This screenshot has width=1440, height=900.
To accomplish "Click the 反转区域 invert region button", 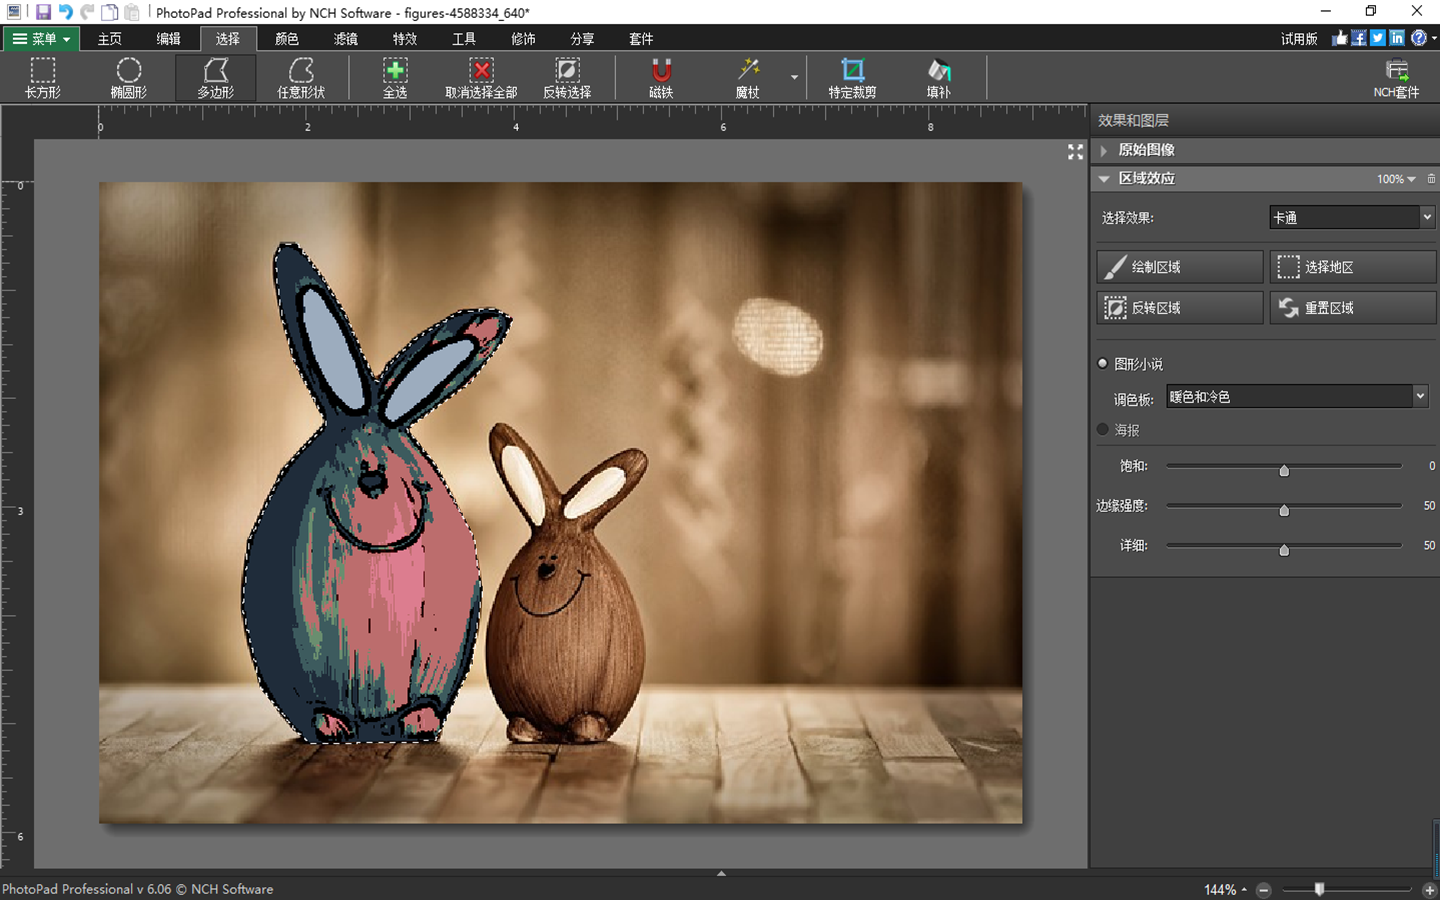I will click(1179, 307).
